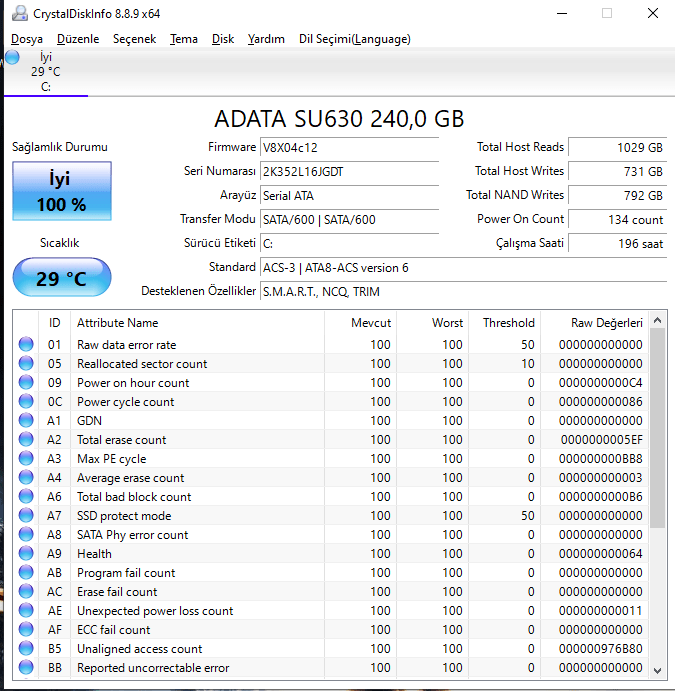Click Total Host Reads value 1029 GB

pyautogui.click(x=617, y=147)
